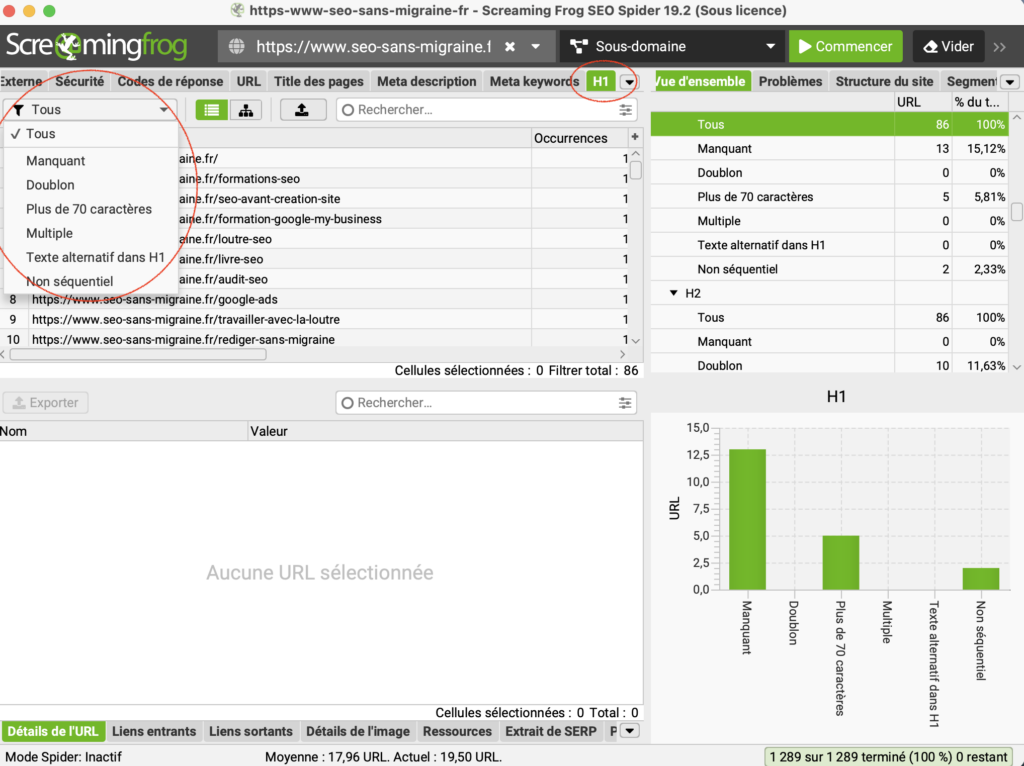1024x766 pixels.
Task: Select the H1 Non séquentiel overview row
Action: pyautogui.click(x=829, y=270)
